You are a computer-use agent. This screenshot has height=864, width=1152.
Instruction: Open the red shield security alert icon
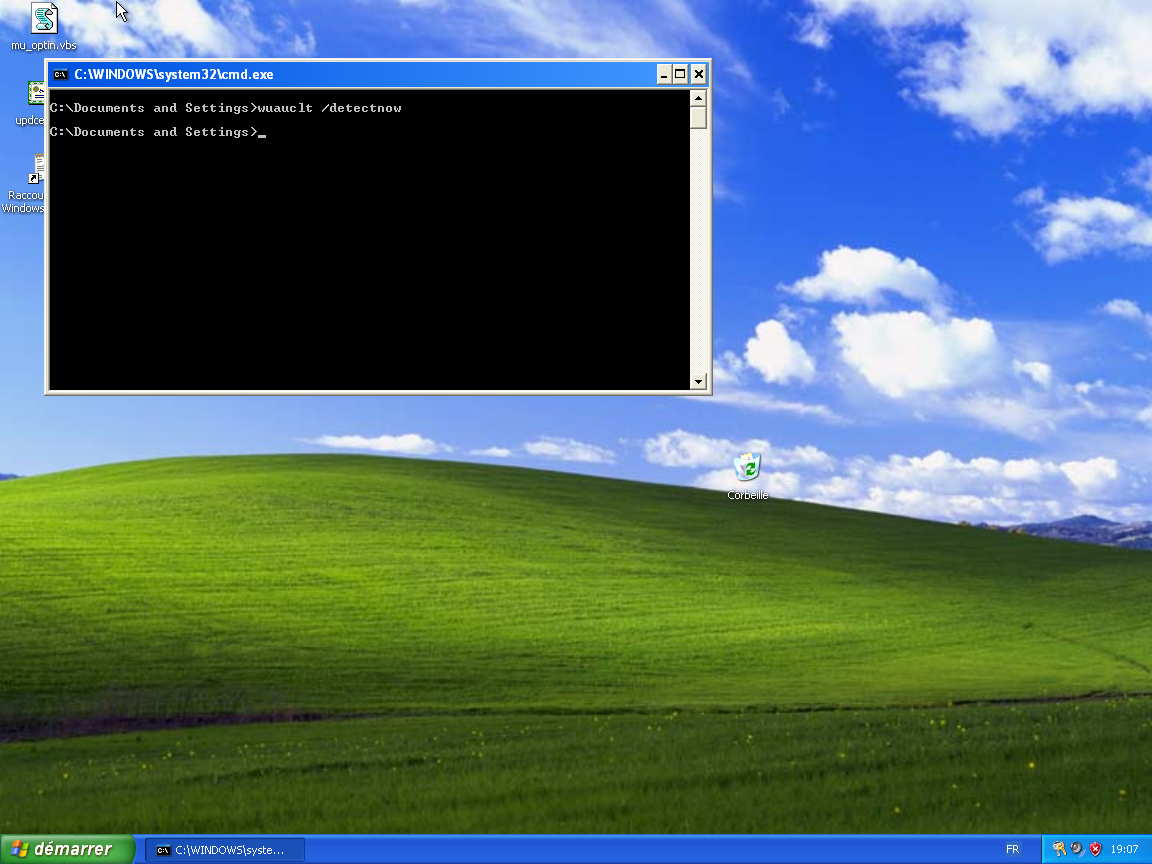(x=1095, y=849)
